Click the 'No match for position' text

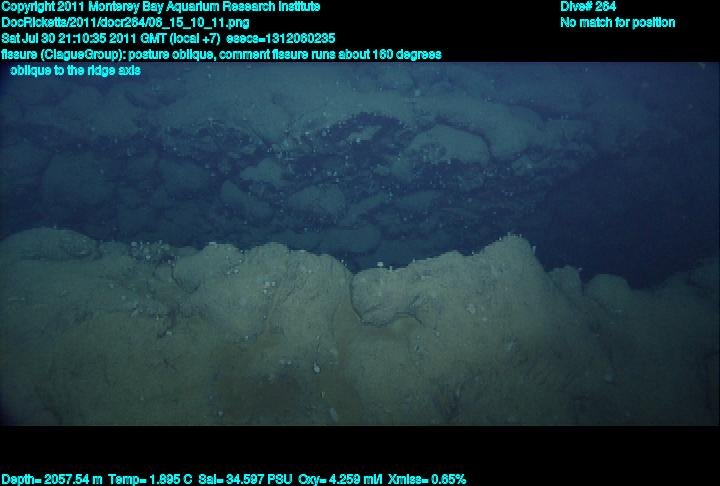[x=618, y=23]
